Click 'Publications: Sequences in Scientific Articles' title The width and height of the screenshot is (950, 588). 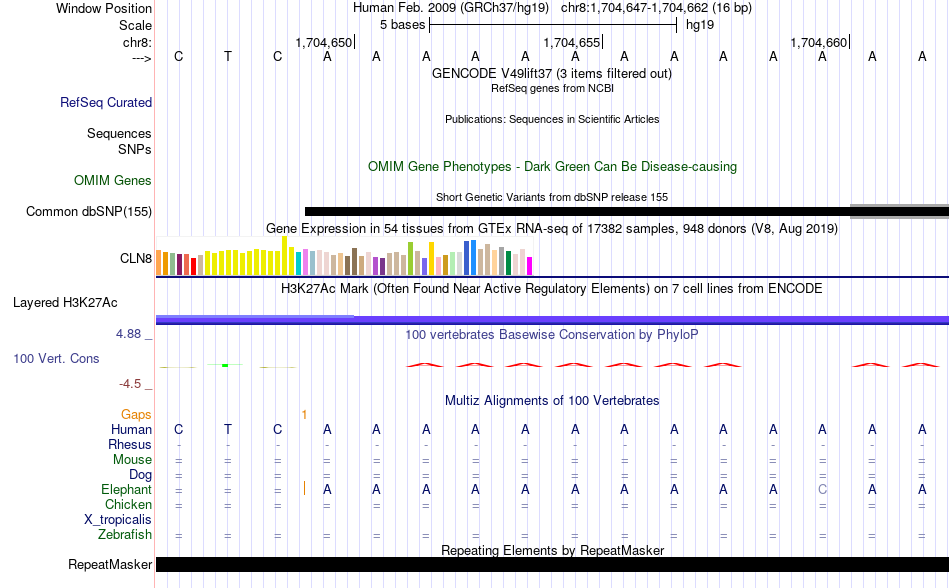point(552,119)
